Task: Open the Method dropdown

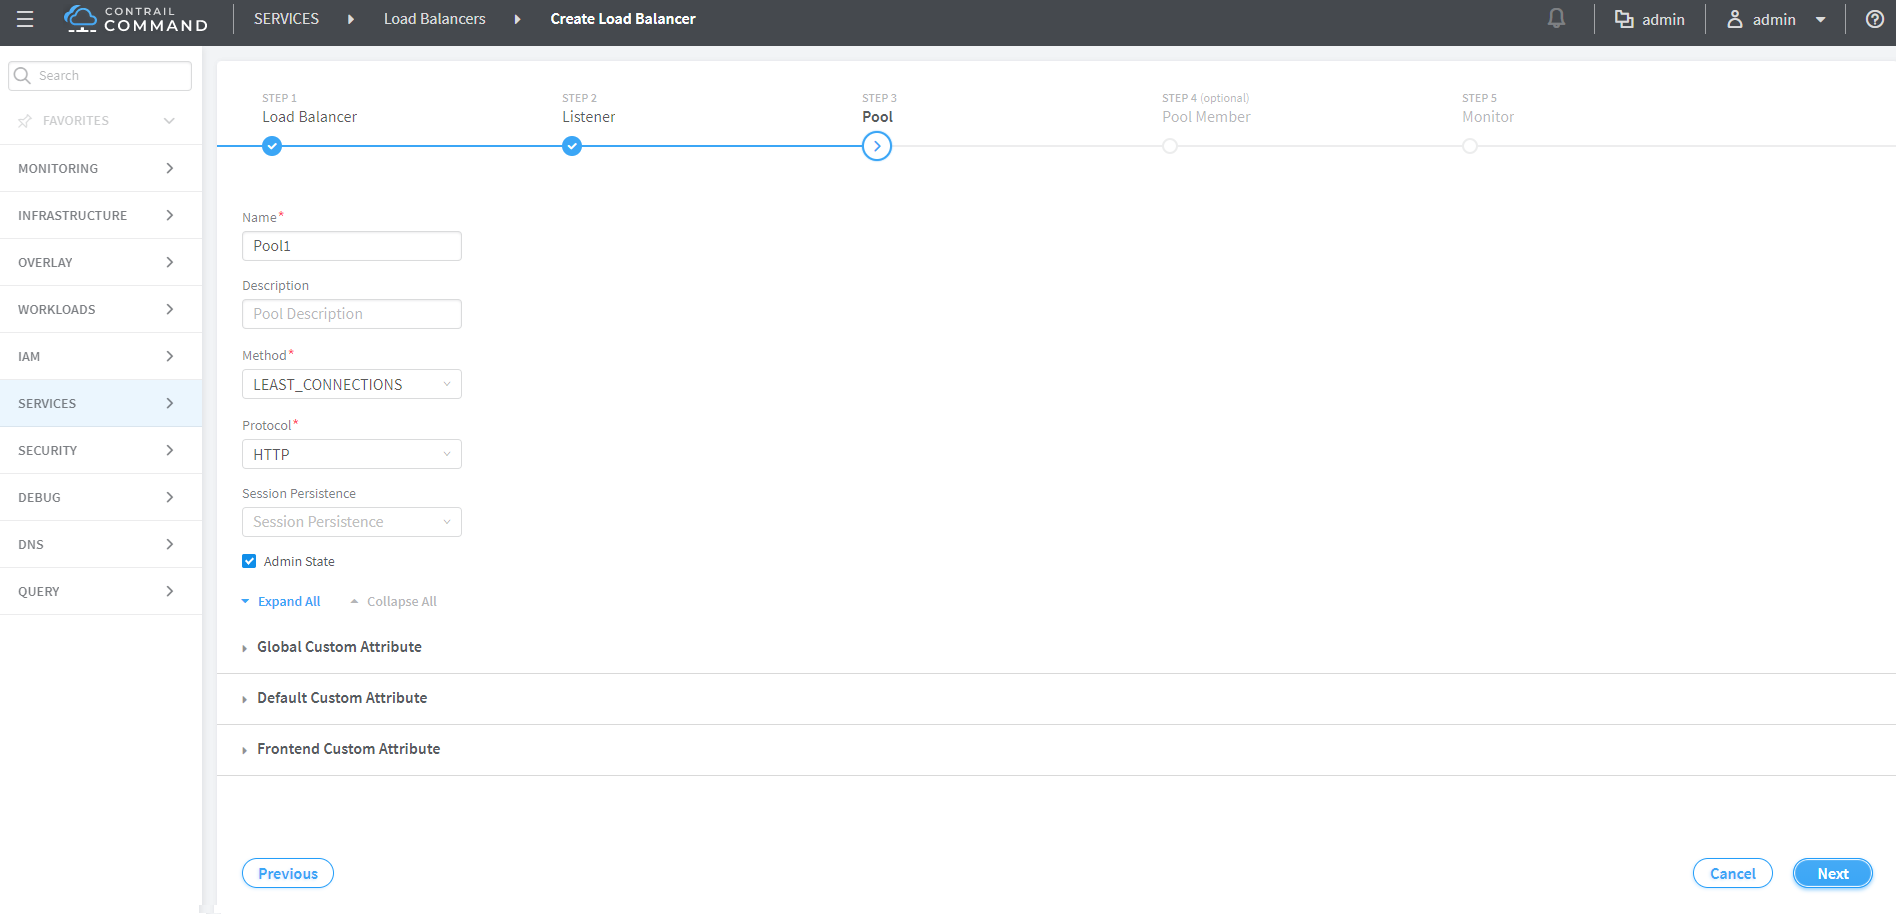Action: 352,384
